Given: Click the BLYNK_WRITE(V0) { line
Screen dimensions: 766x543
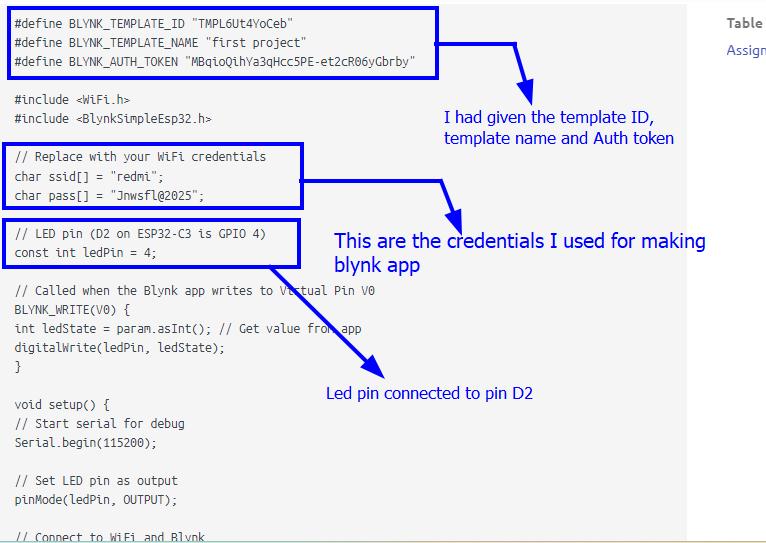Looking at the screenshot, I should [72, 310].
